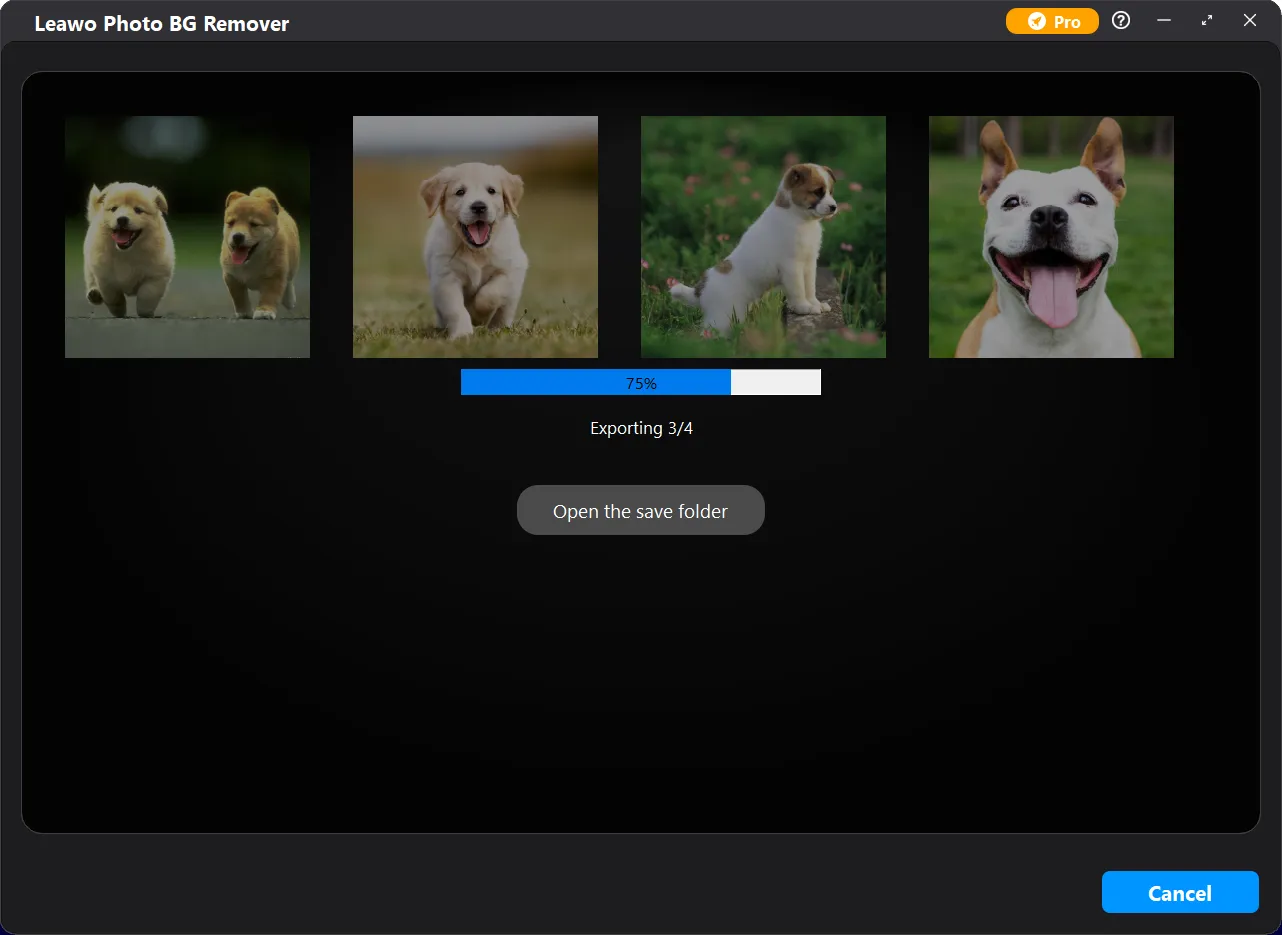The height and width of the screenshot is (935, 1282).
Task: Select the smiling white dog with tongue thumbnail
Action: click(x=1051, y=237)
